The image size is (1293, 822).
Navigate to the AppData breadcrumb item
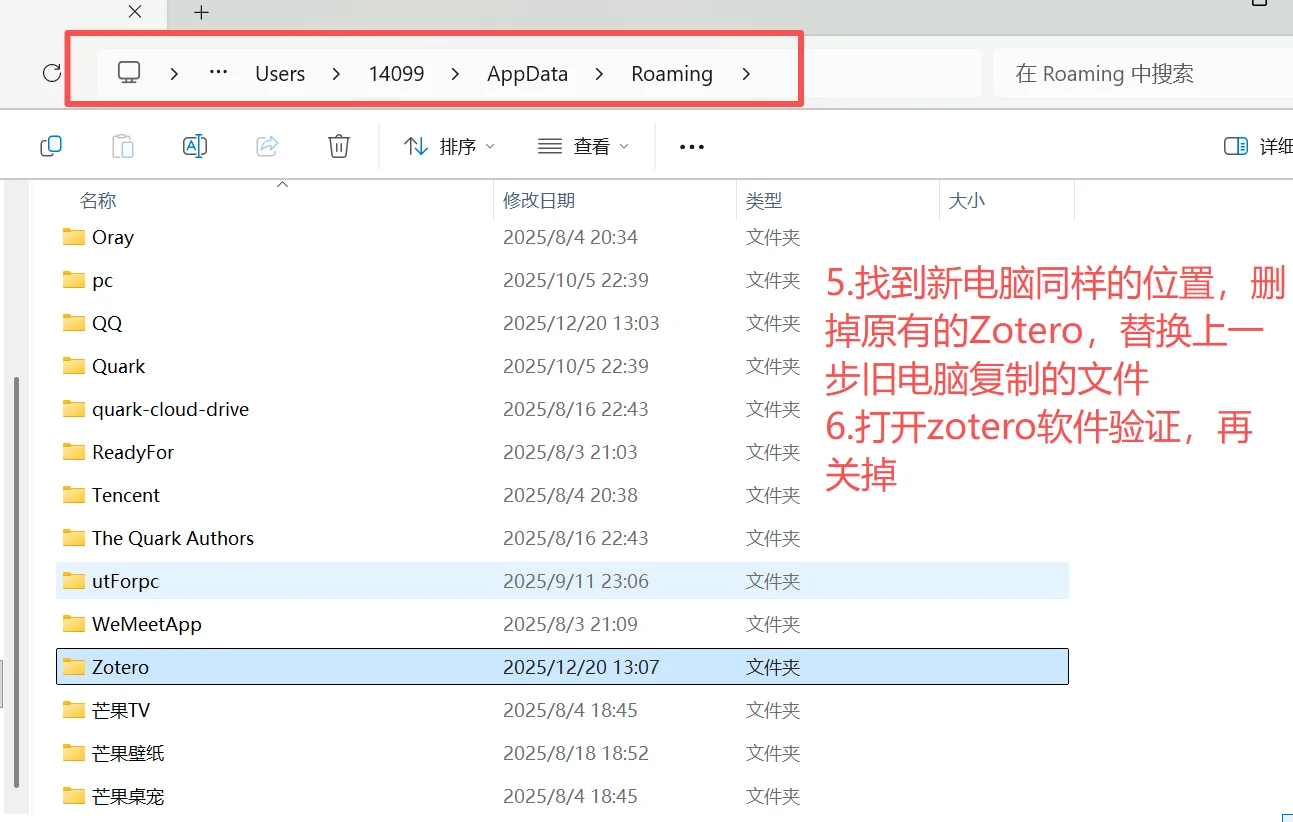pos(527,73)
